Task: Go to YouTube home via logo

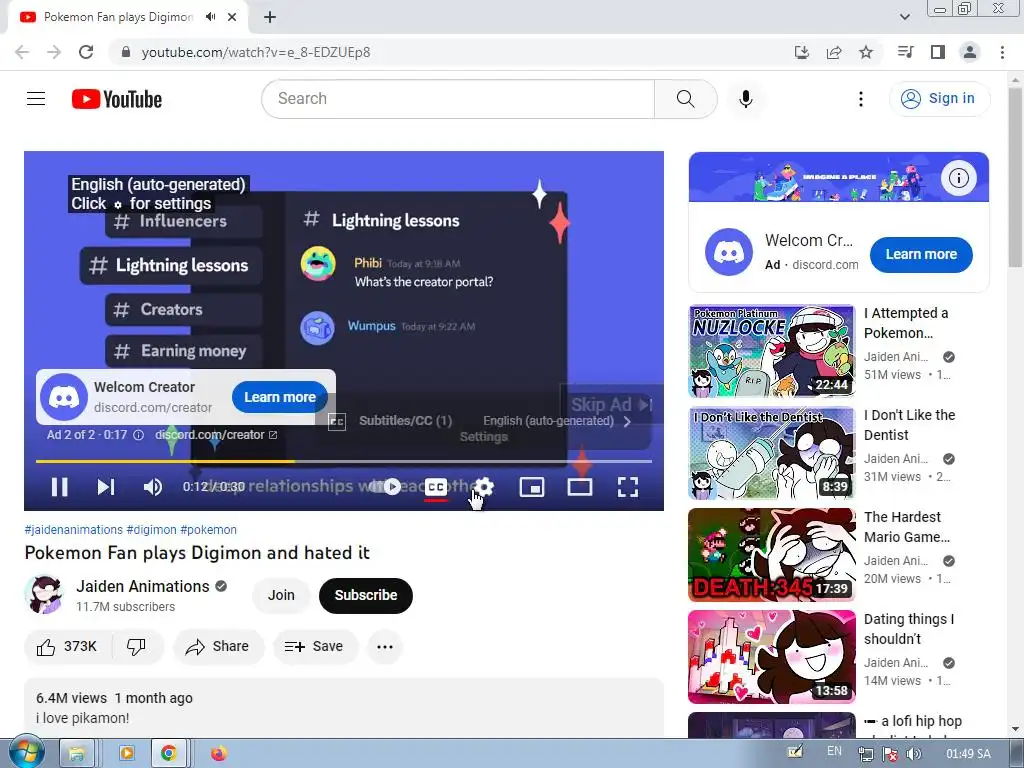Action: (x=117, y=99)
